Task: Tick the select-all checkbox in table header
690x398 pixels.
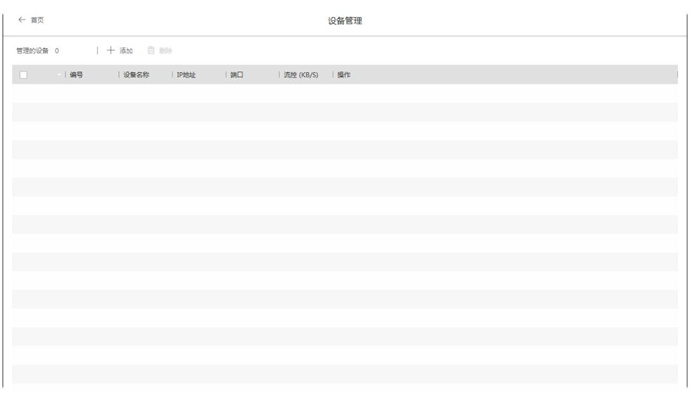Action: (x=23, y=75)
